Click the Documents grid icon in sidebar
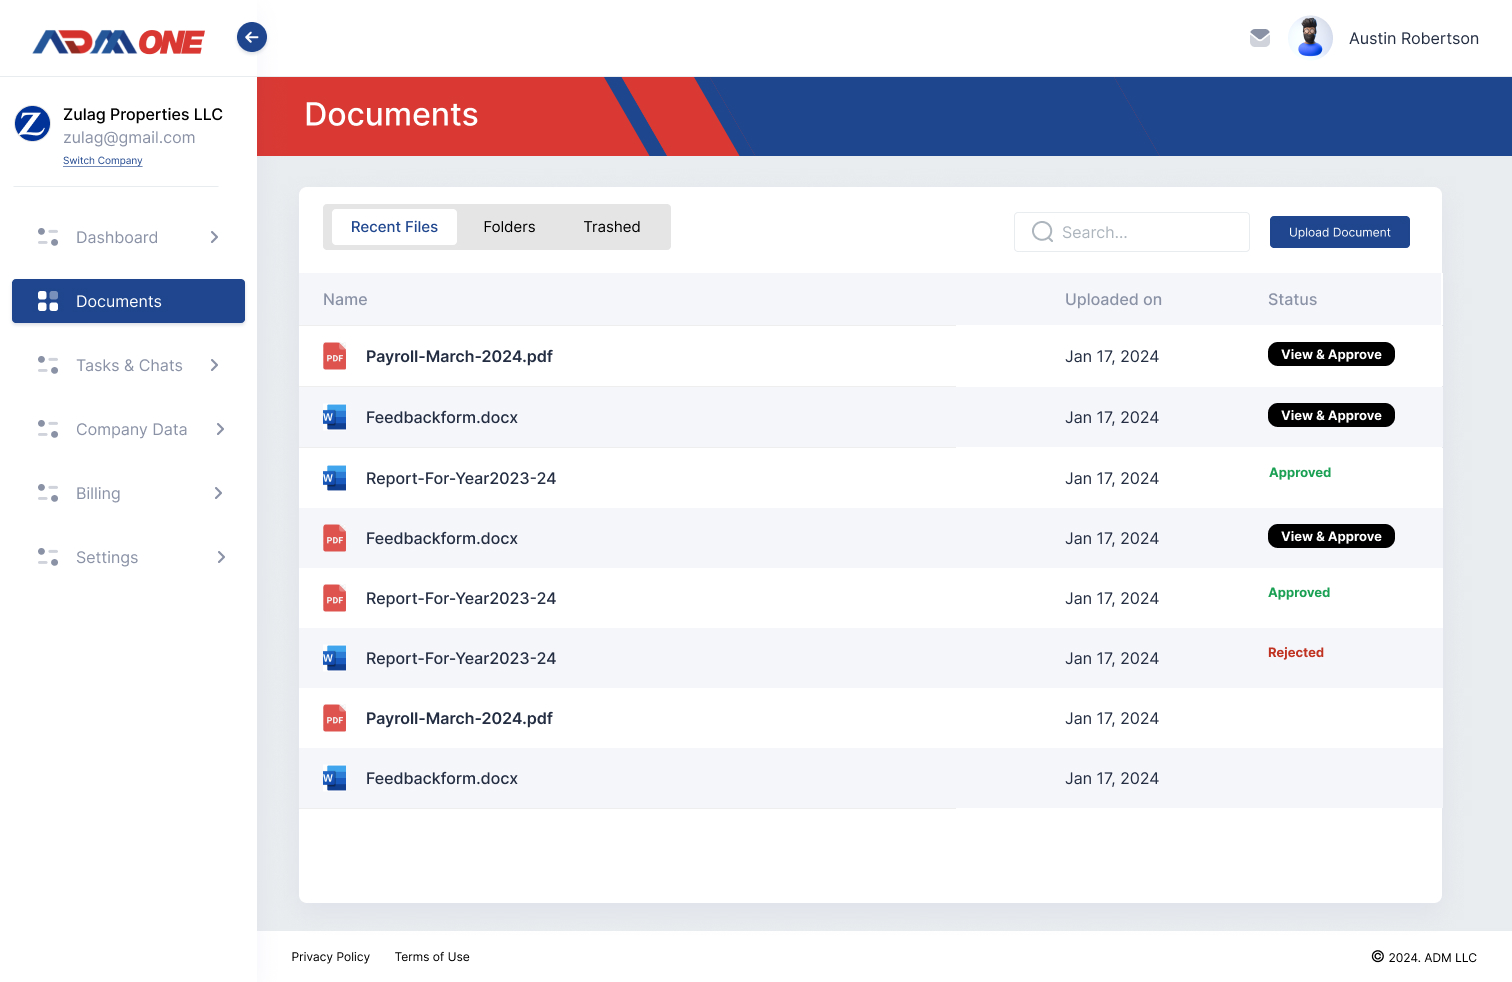The image size is (1512, 982). 48,301
